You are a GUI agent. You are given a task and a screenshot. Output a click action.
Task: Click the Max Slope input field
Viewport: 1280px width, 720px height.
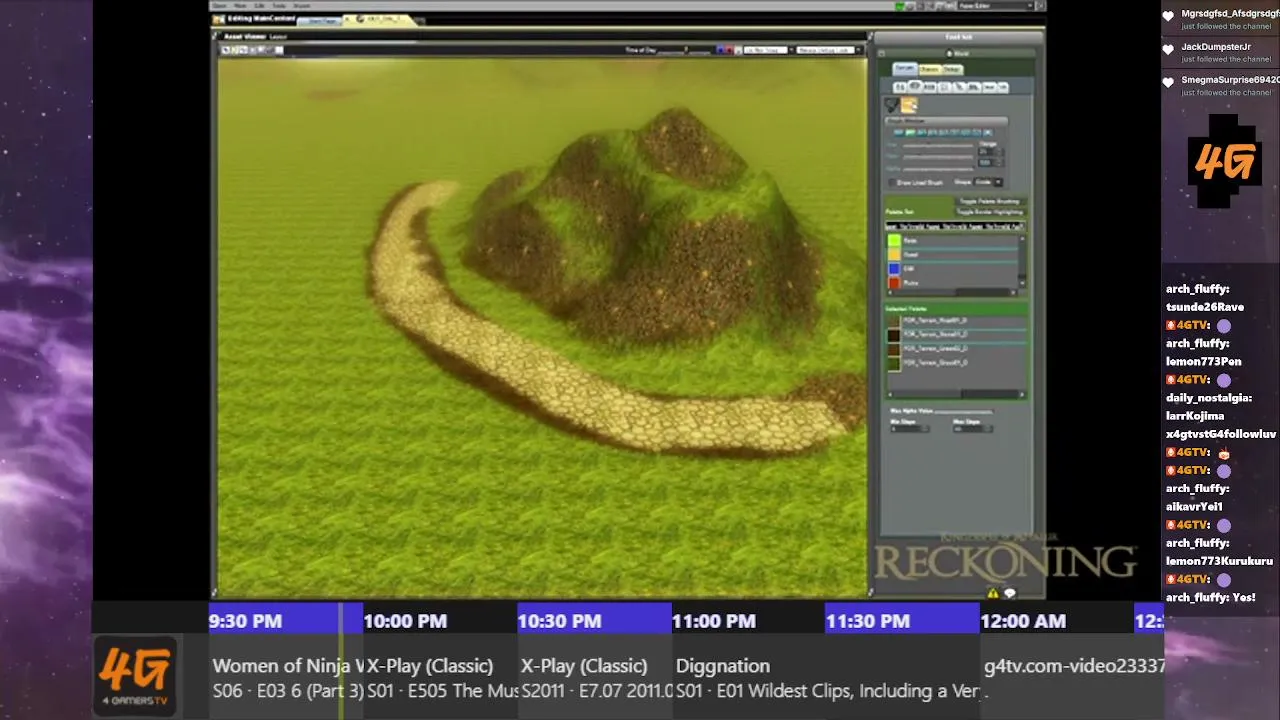coord(972,429)
